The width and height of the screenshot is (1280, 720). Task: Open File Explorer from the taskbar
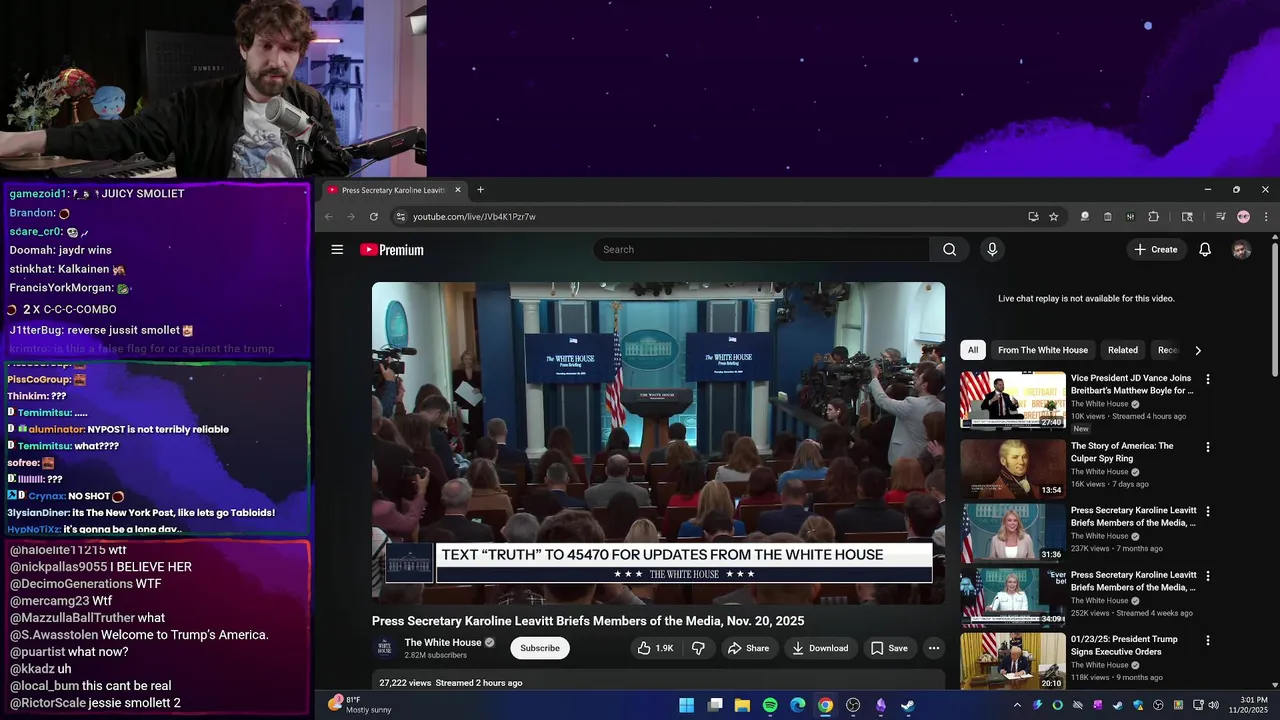(742, 705)
